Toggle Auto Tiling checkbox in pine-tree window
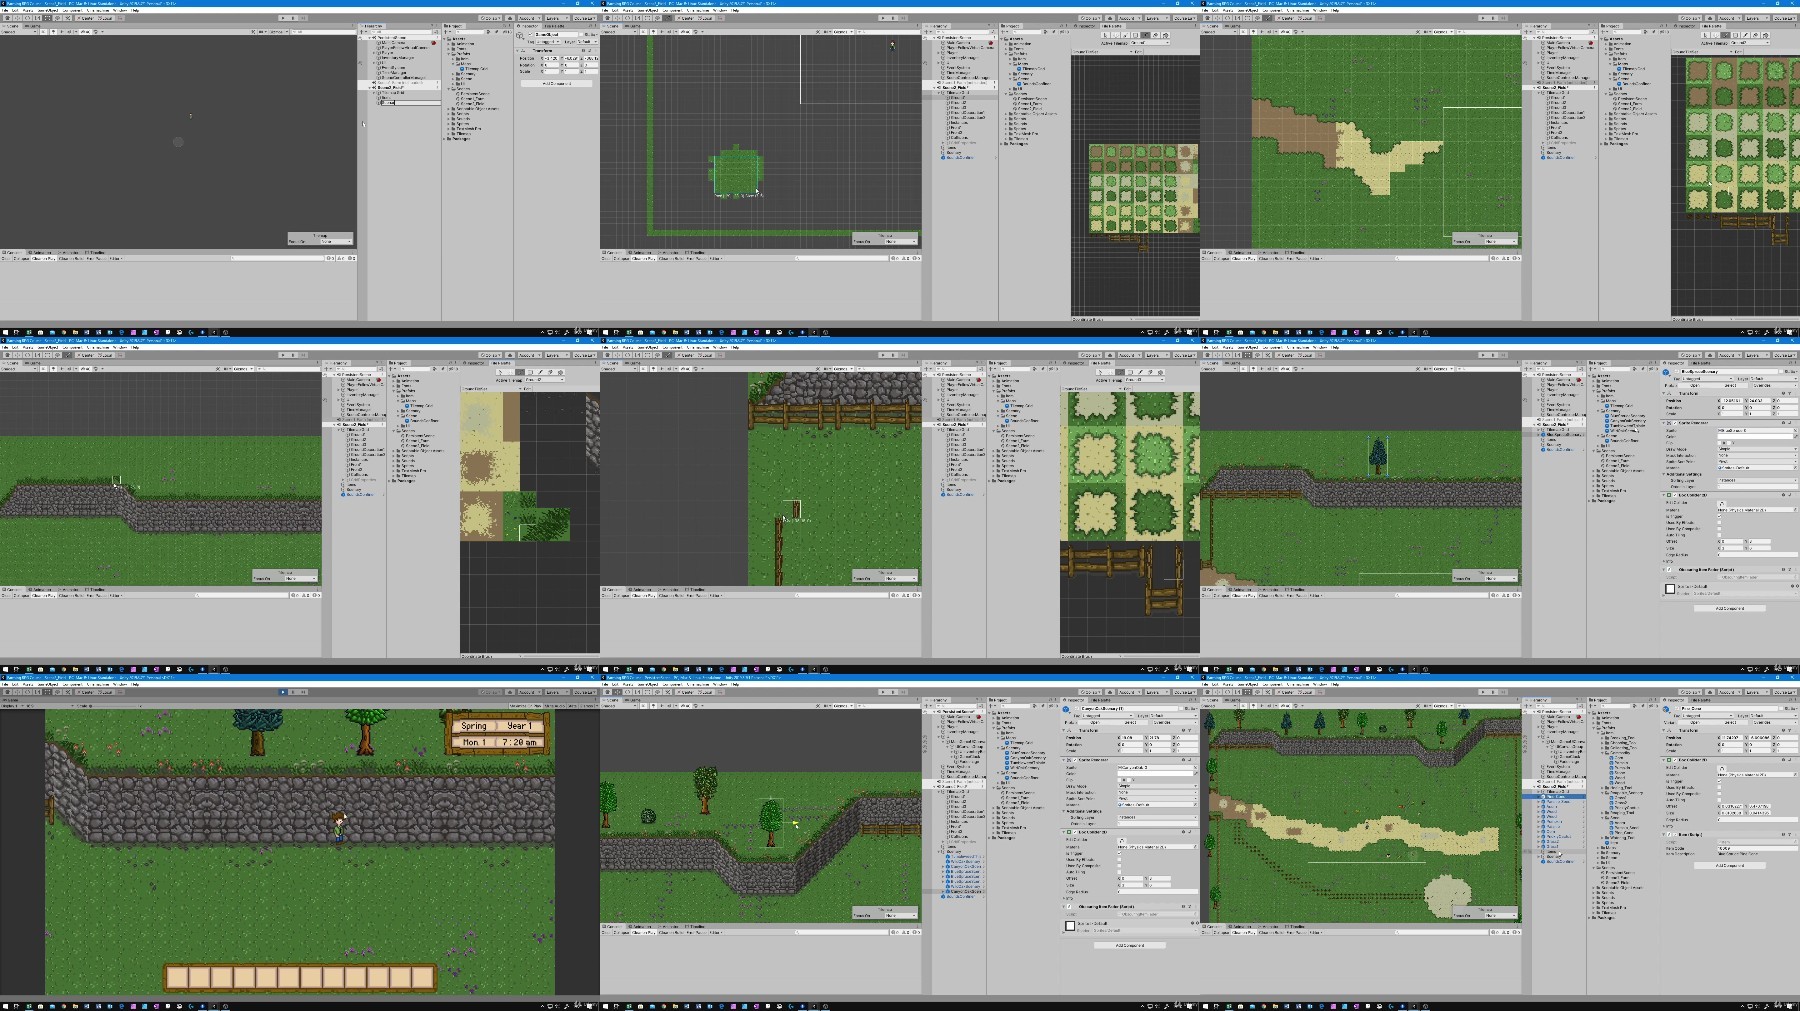This screenshot has height=1011, width=1800. (1719, 535)
